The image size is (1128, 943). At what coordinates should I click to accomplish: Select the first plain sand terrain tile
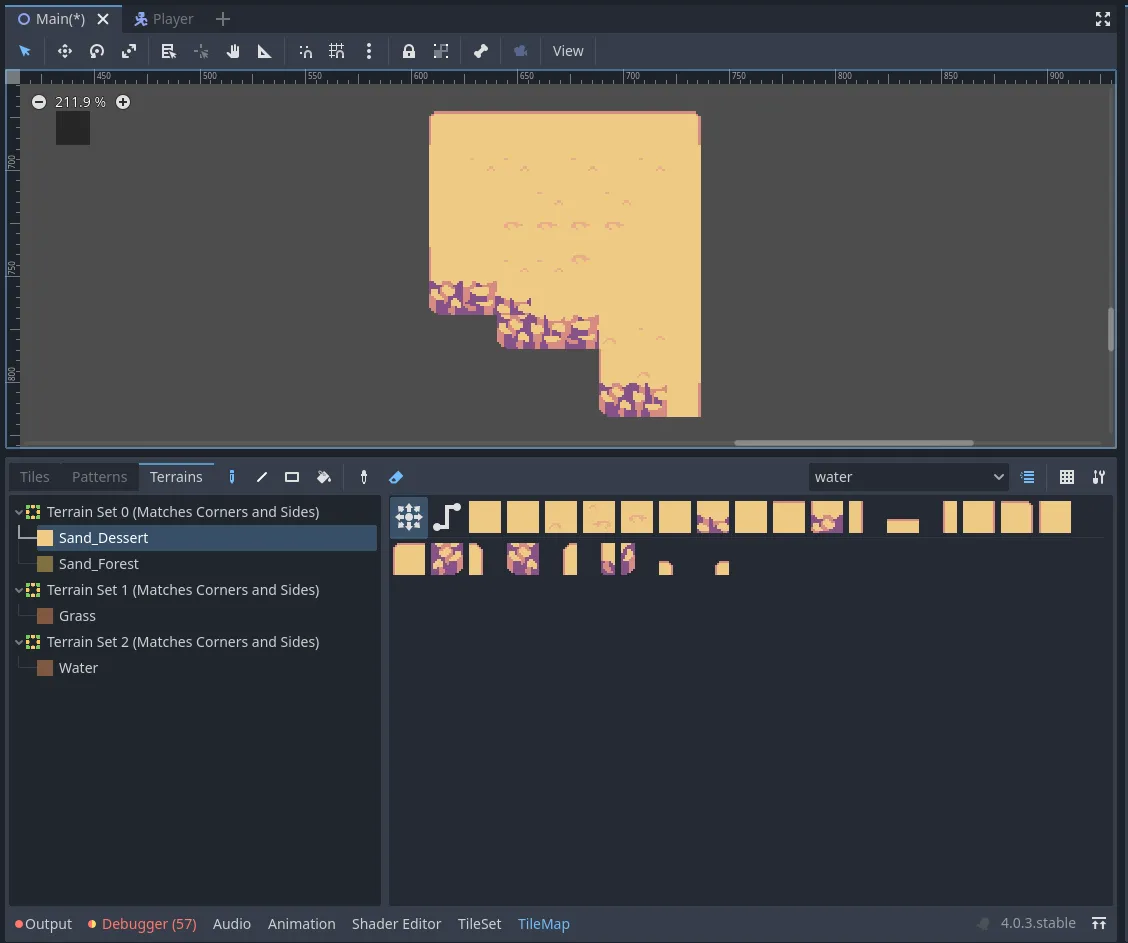485,517
